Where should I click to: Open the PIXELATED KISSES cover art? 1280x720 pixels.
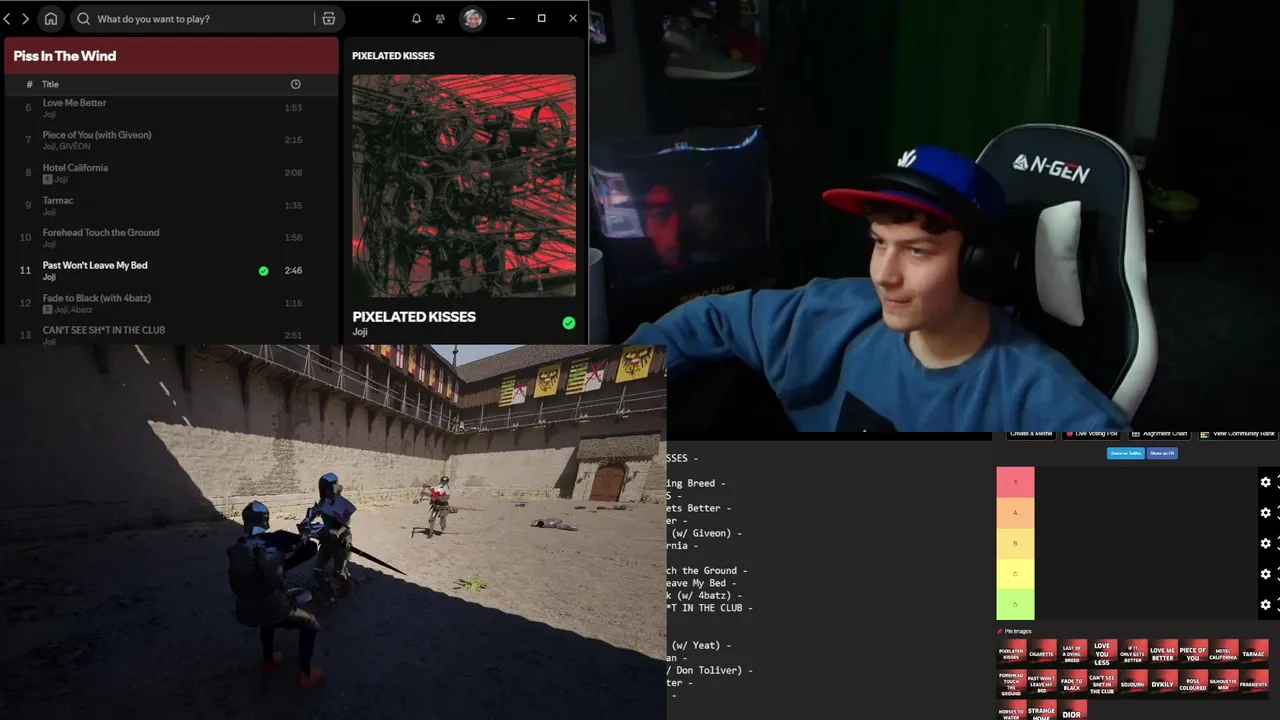point(464,185)
